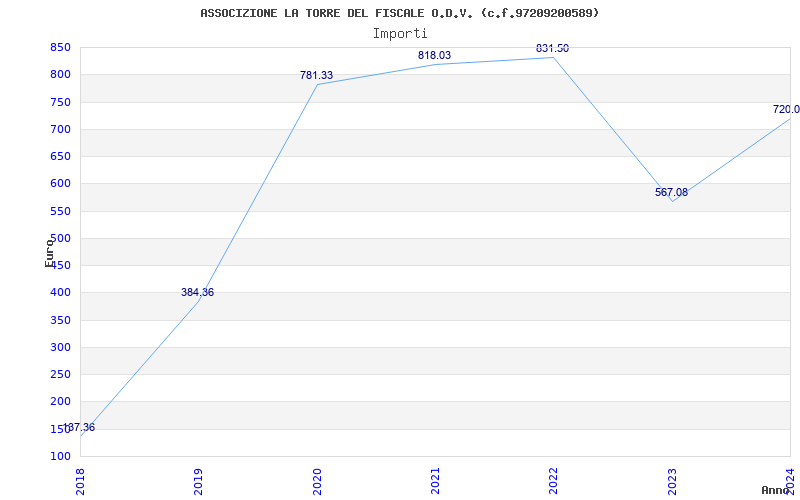The image size is (800, 500).
Task: Click the Anno x-axis title
Action: tap(776, 490)
